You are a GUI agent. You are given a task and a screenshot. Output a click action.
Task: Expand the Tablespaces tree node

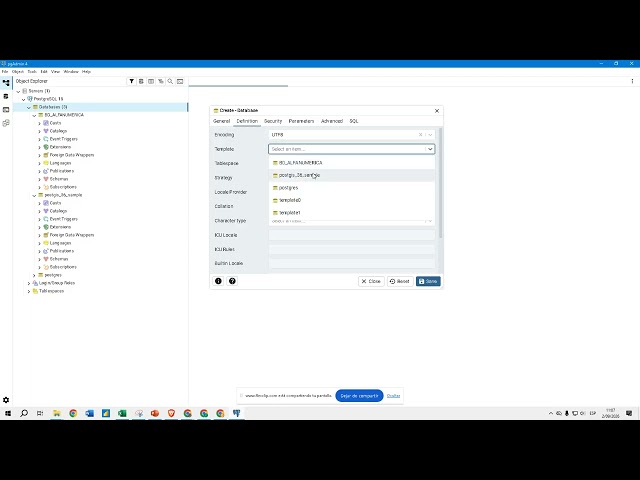pyautogui.click(x=29, y=291)
